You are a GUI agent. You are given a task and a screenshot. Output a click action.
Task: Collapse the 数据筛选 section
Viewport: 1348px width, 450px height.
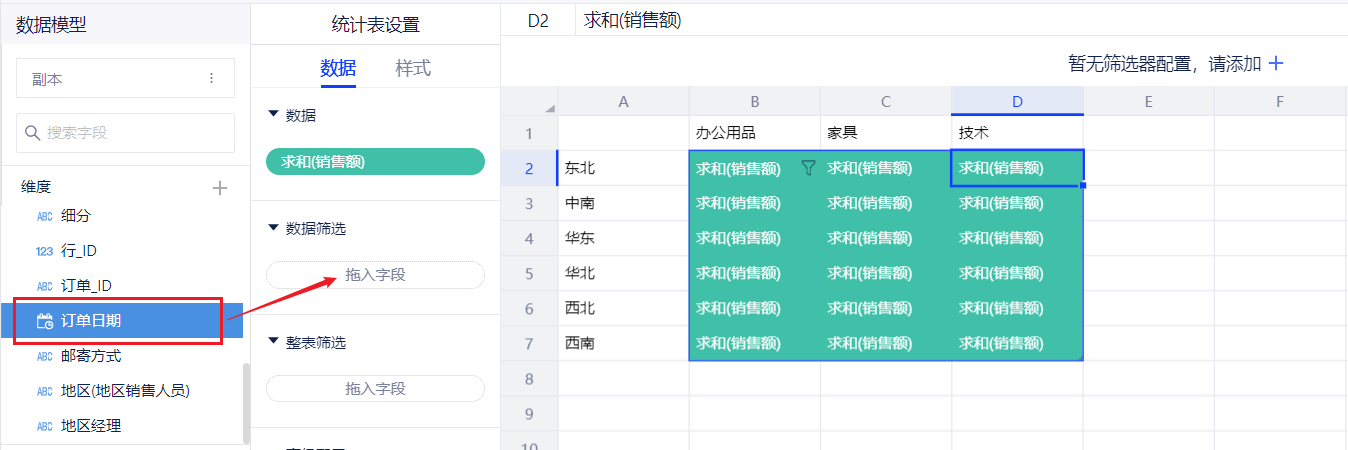tap(274, 228)
